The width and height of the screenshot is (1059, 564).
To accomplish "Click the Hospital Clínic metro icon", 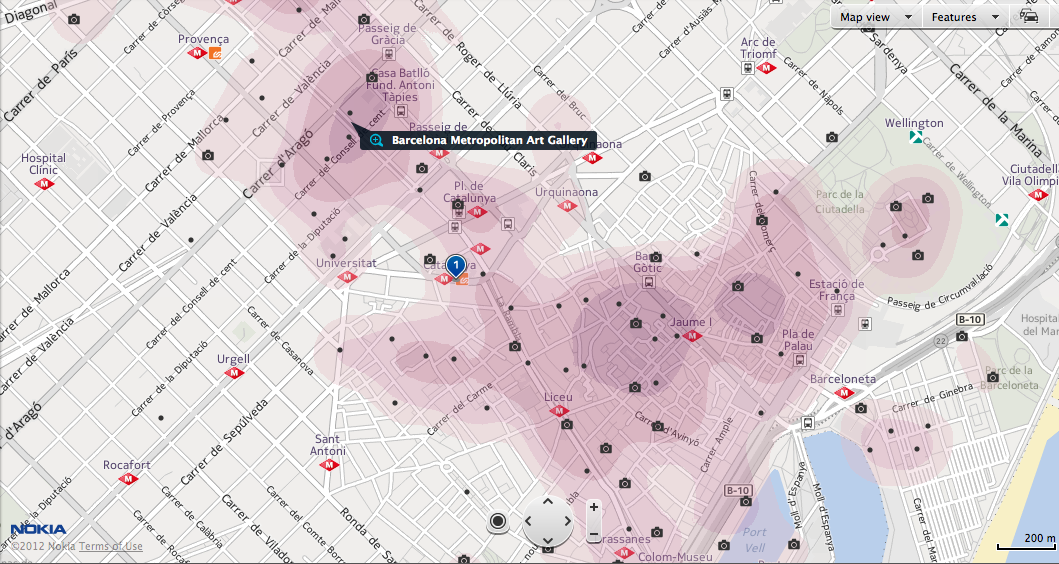I will (x=44, y=184).
